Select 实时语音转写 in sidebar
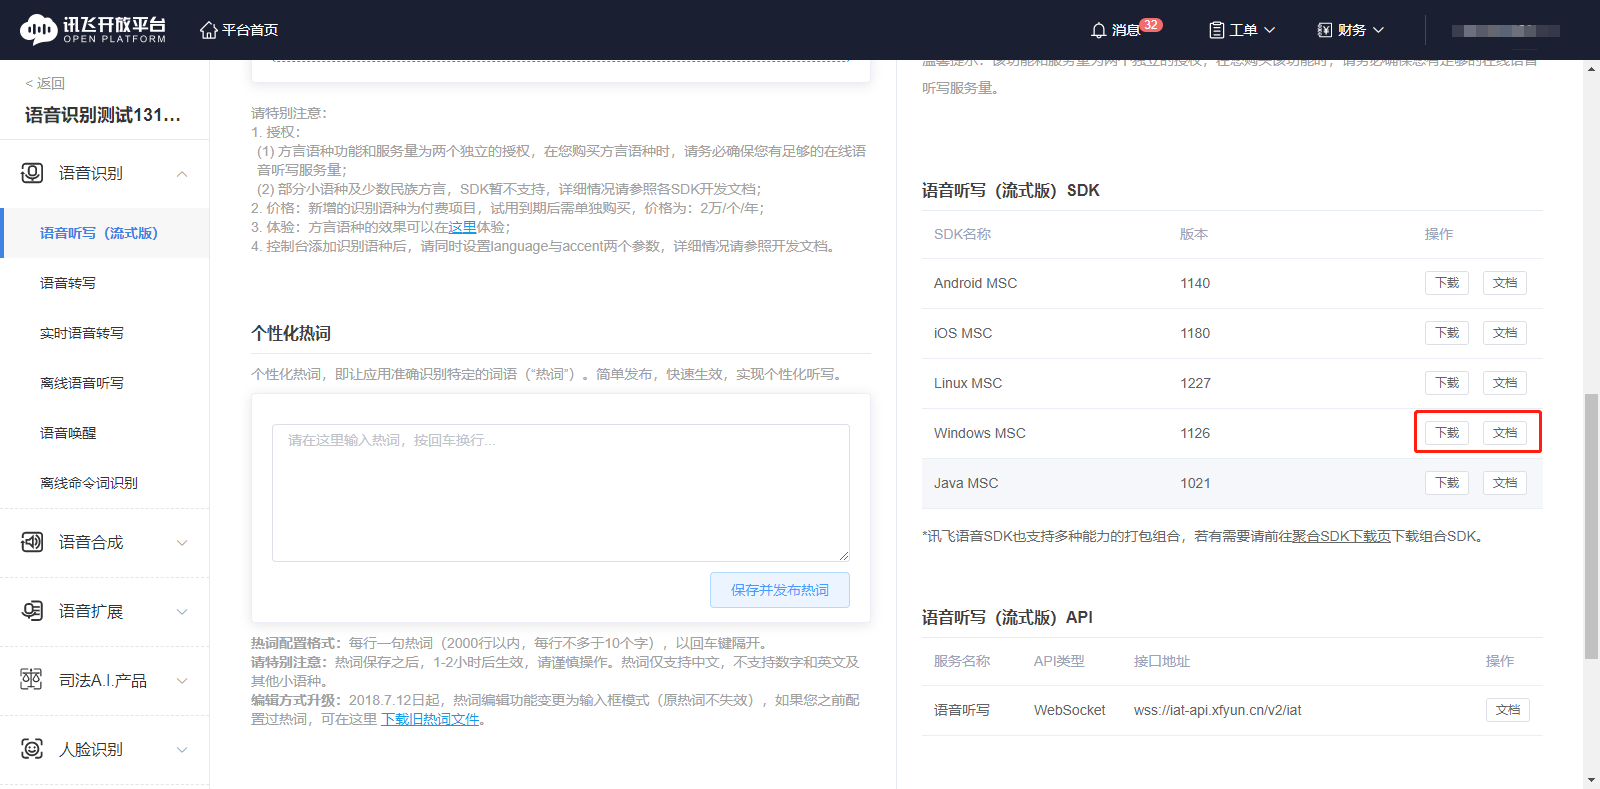1600x789 pixels. [x=82, y=333]
